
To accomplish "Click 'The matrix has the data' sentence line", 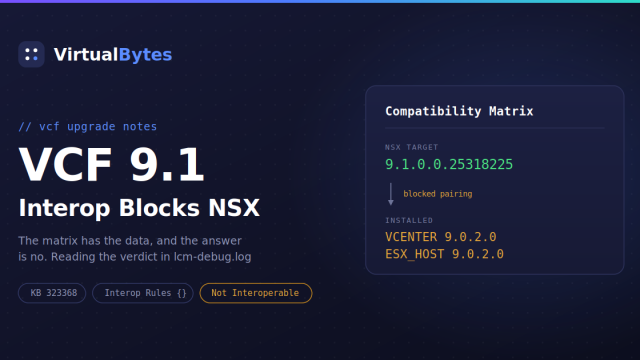I will point(130,241).
